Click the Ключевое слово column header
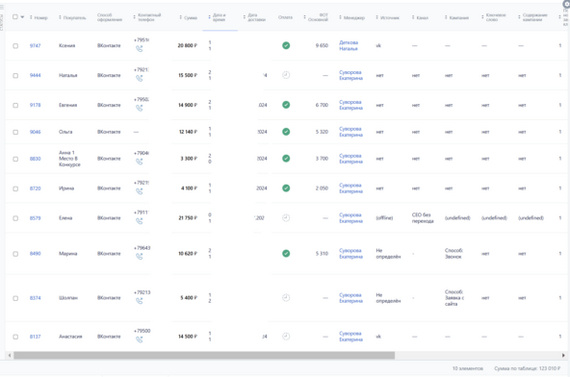The height and width of the screenshot is (377, 570). tap(495, 17)
